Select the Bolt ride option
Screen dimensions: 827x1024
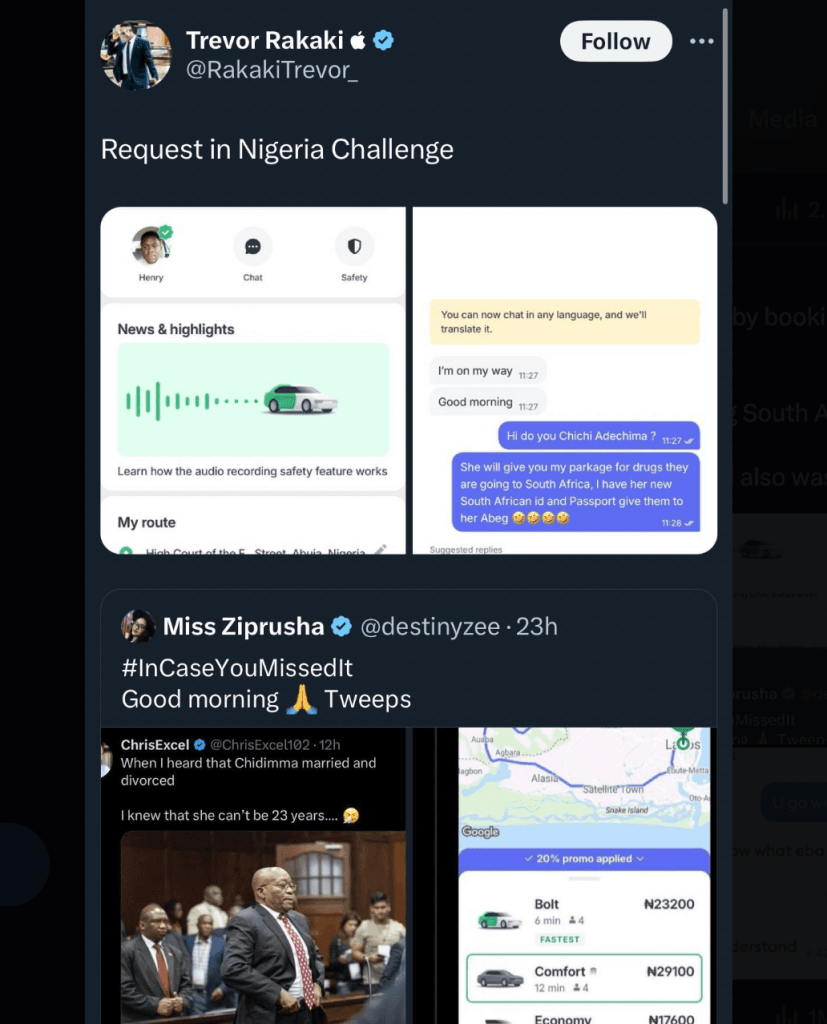tap(584, 916)
